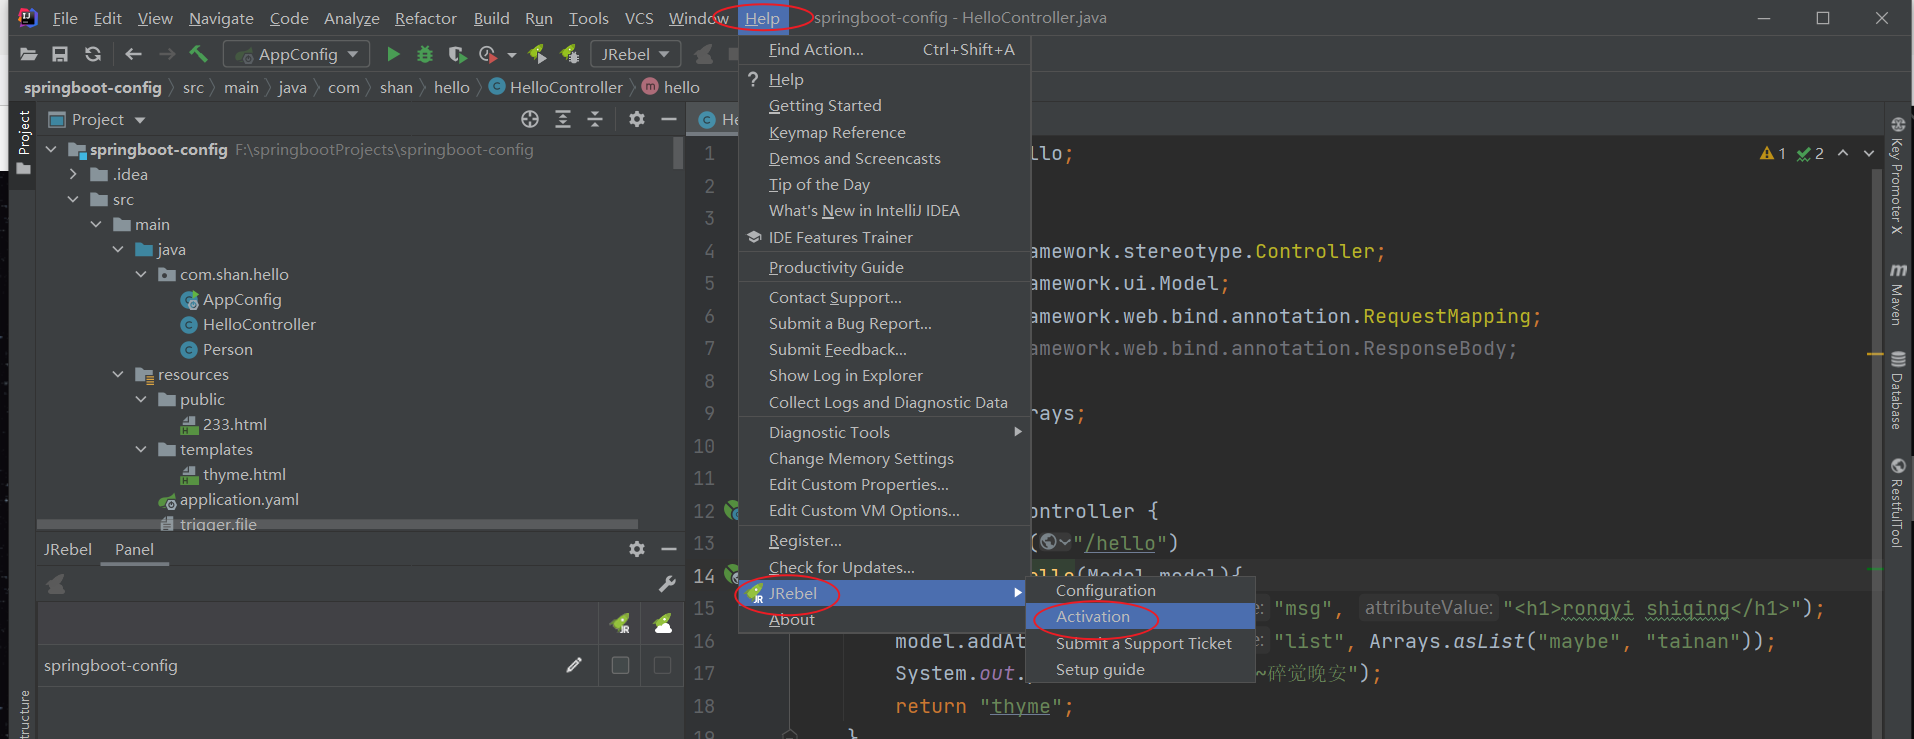The height and width of the screenshot is (739, 1914).
Task: Click the locate-file crosshair icon in Project panel
Action: [530, 119]
